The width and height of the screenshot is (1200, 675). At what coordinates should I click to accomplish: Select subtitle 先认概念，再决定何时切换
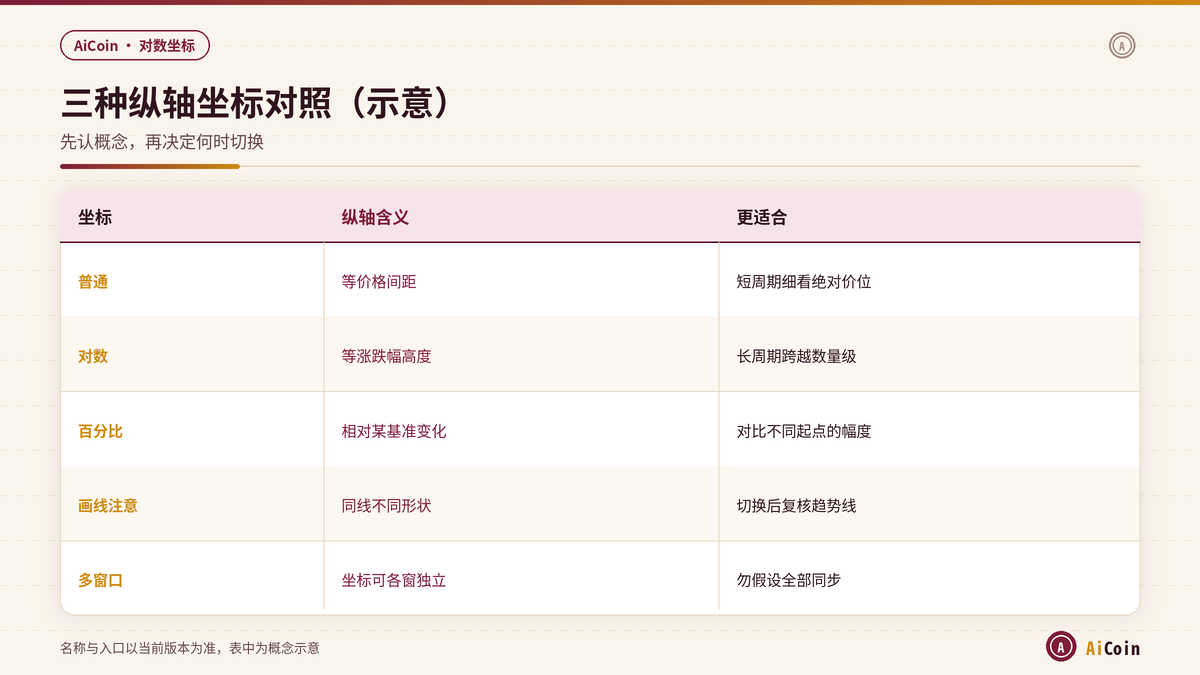click(162, 142)
